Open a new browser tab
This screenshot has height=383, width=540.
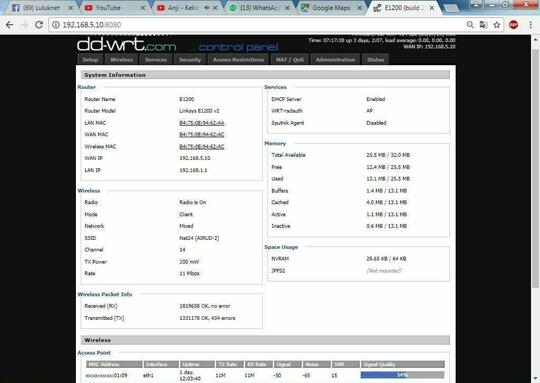(x=451, y=8)
